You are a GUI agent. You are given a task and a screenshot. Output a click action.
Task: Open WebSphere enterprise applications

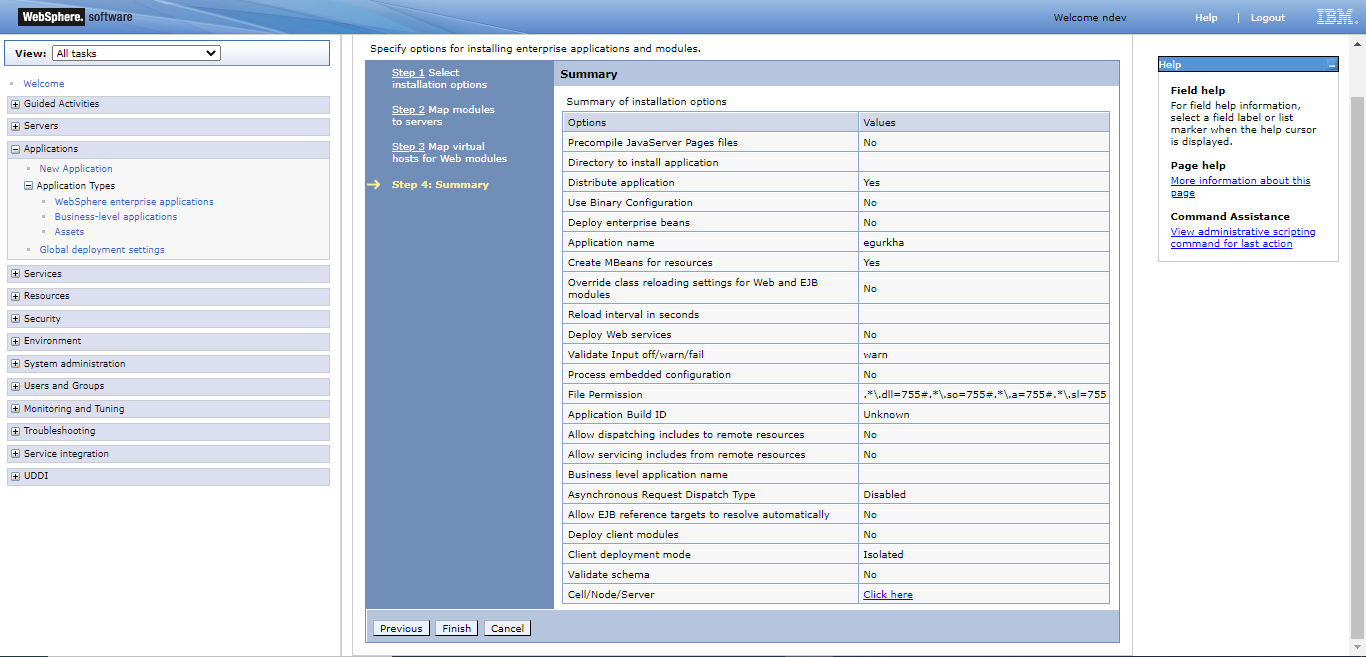click(134, 202)
